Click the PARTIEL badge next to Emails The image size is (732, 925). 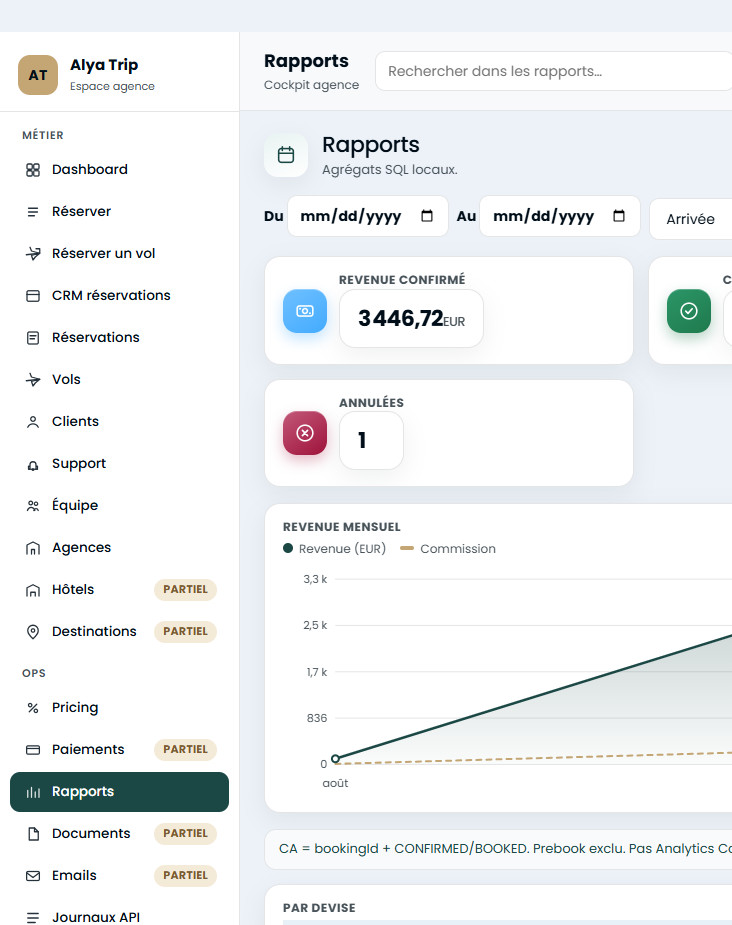[x=185, y=876]
